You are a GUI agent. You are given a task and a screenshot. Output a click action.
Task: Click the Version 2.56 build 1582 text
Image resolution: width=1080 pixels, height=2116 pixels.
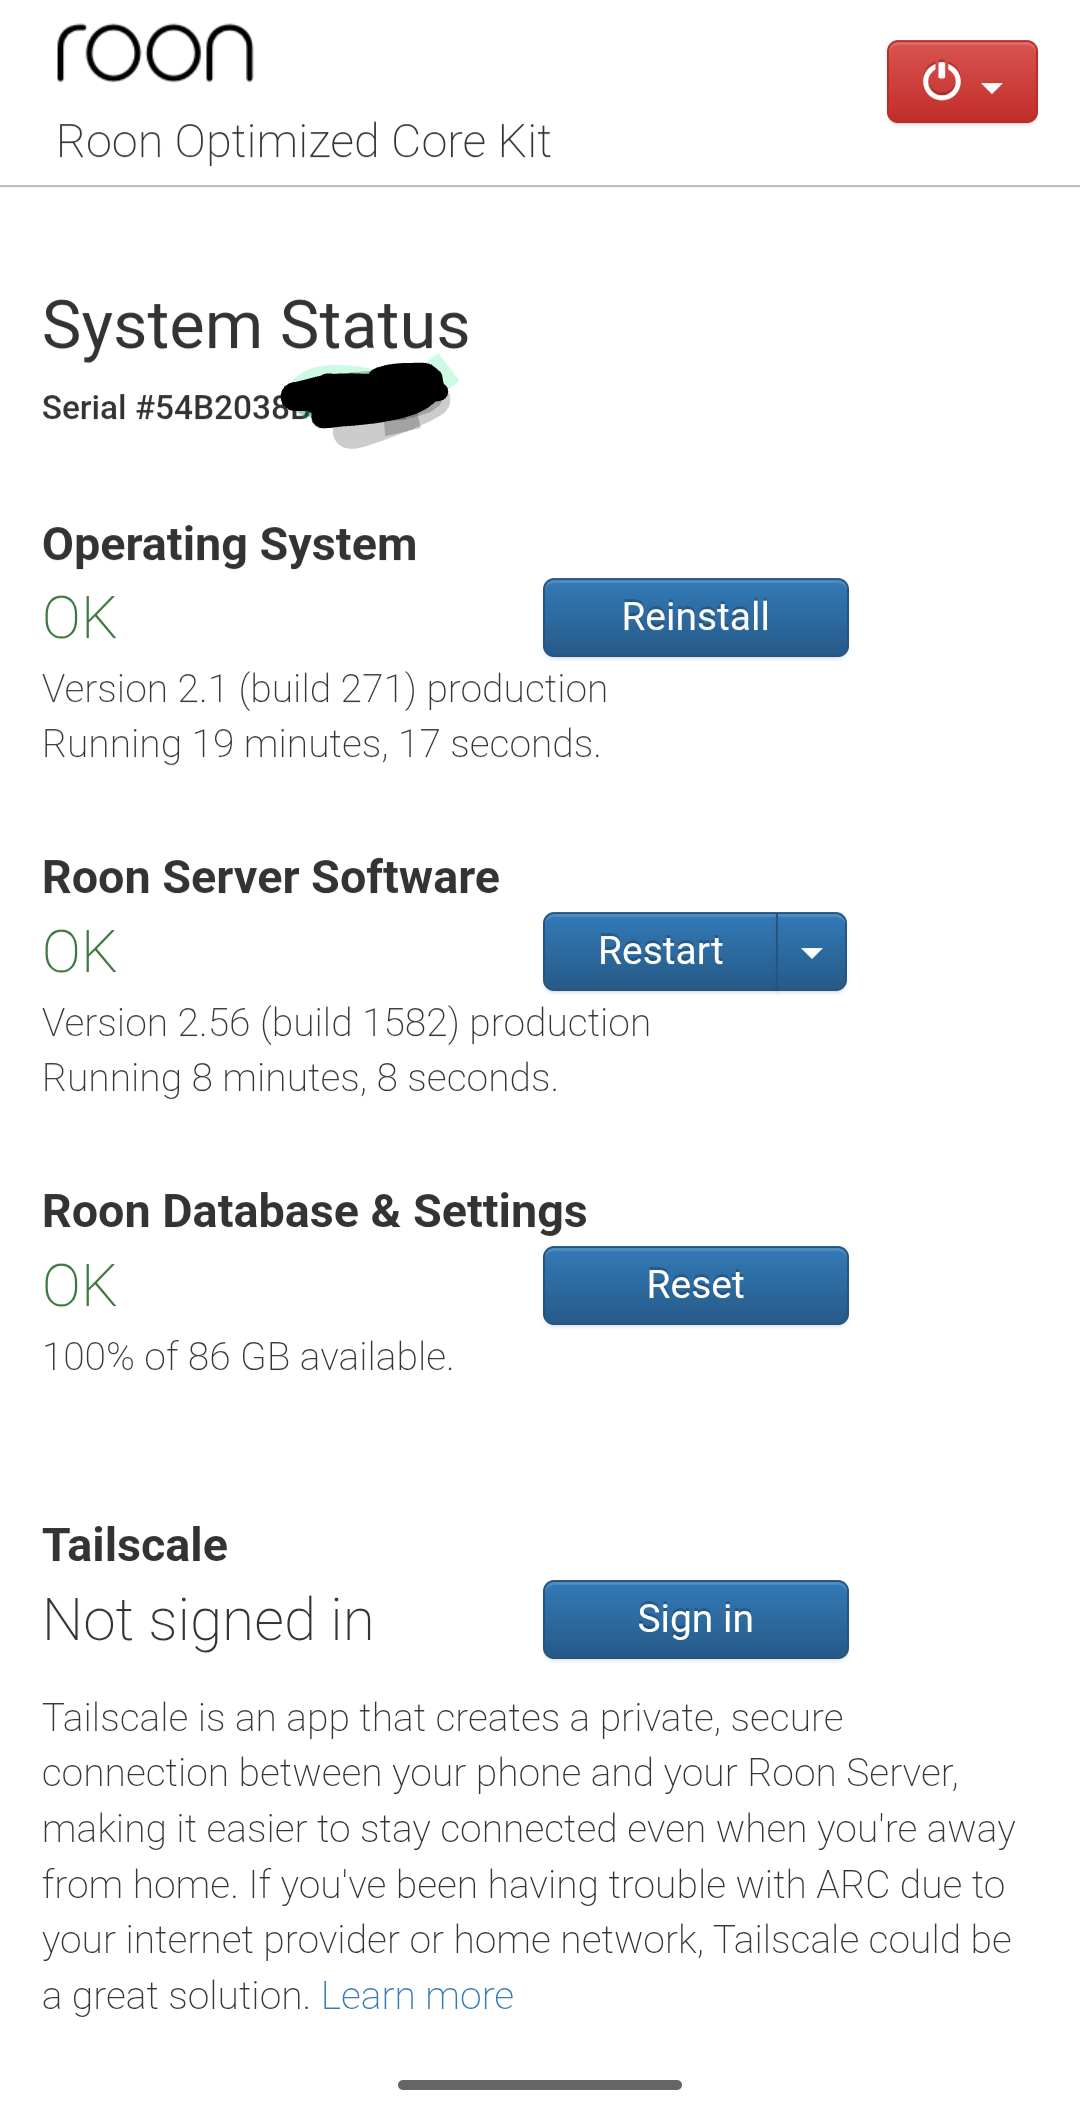(x=346, y=1023)
